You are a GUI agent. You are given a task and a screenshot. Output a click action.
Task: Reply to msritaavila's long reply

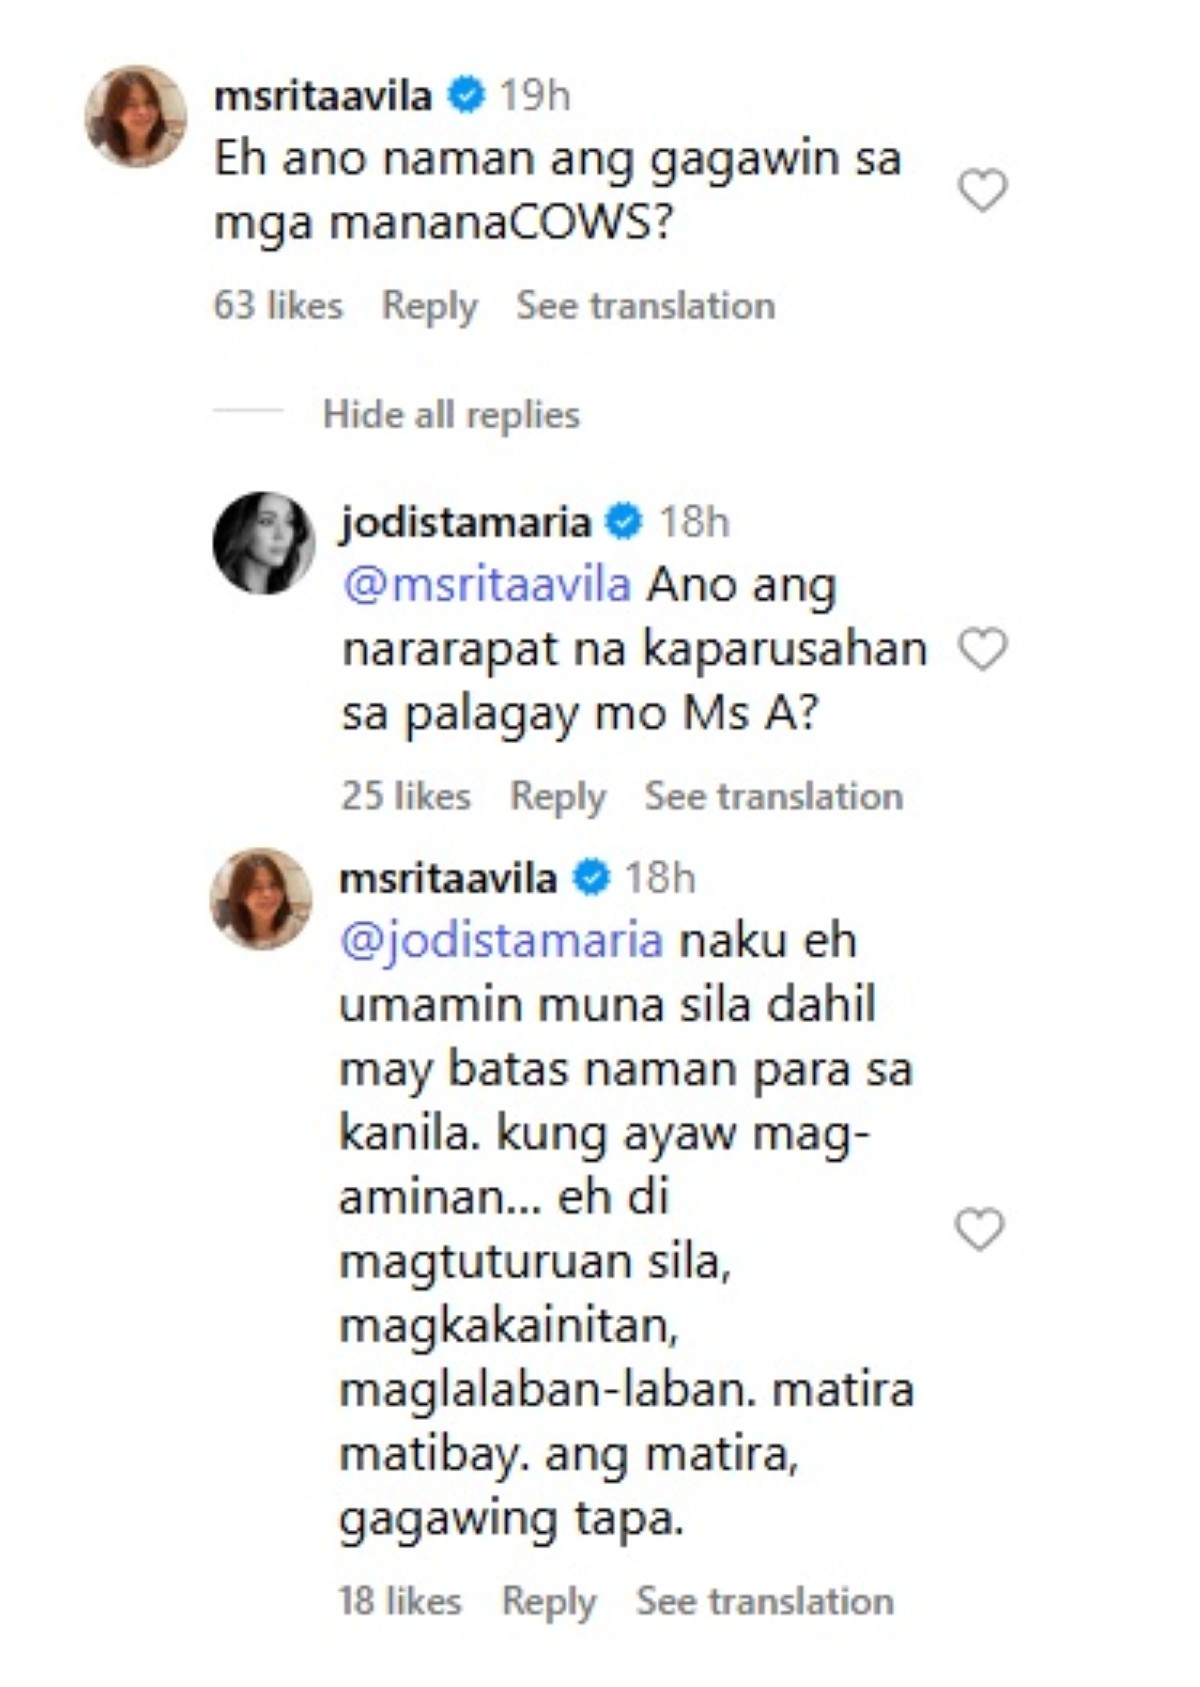548,1601
